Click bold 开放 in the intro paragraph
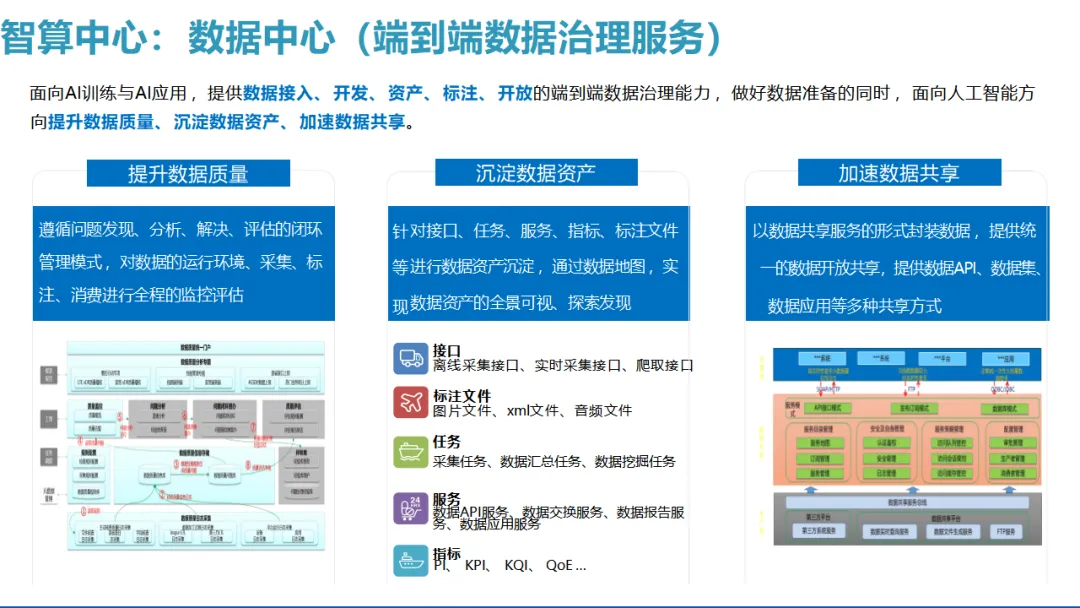The height and width of the screenshot is (608, 1080). coord(515,93)
